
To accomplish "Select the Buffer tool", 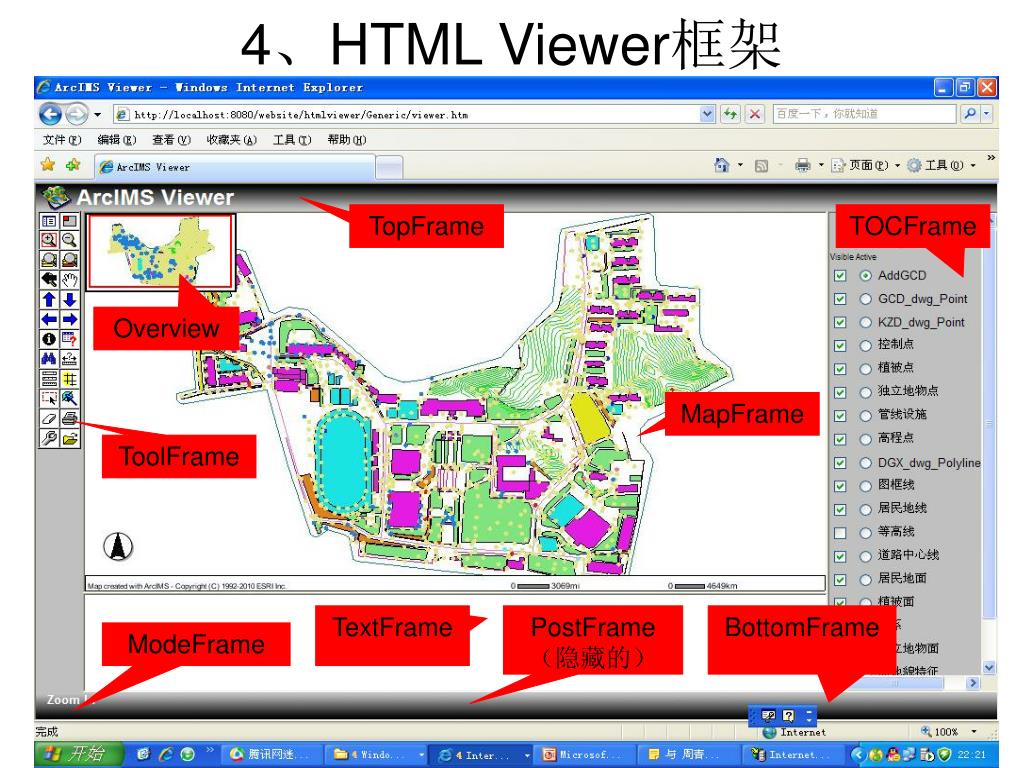I will [69, 378].
